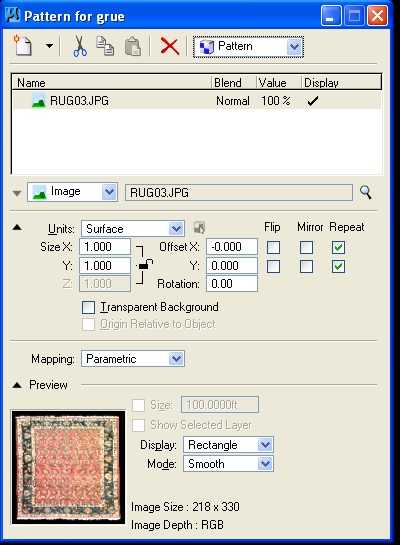The width and height of the screenshot is (400, 545).
Task: Enable Mirror checkbox in X row
Action: [x=306, y=247]
